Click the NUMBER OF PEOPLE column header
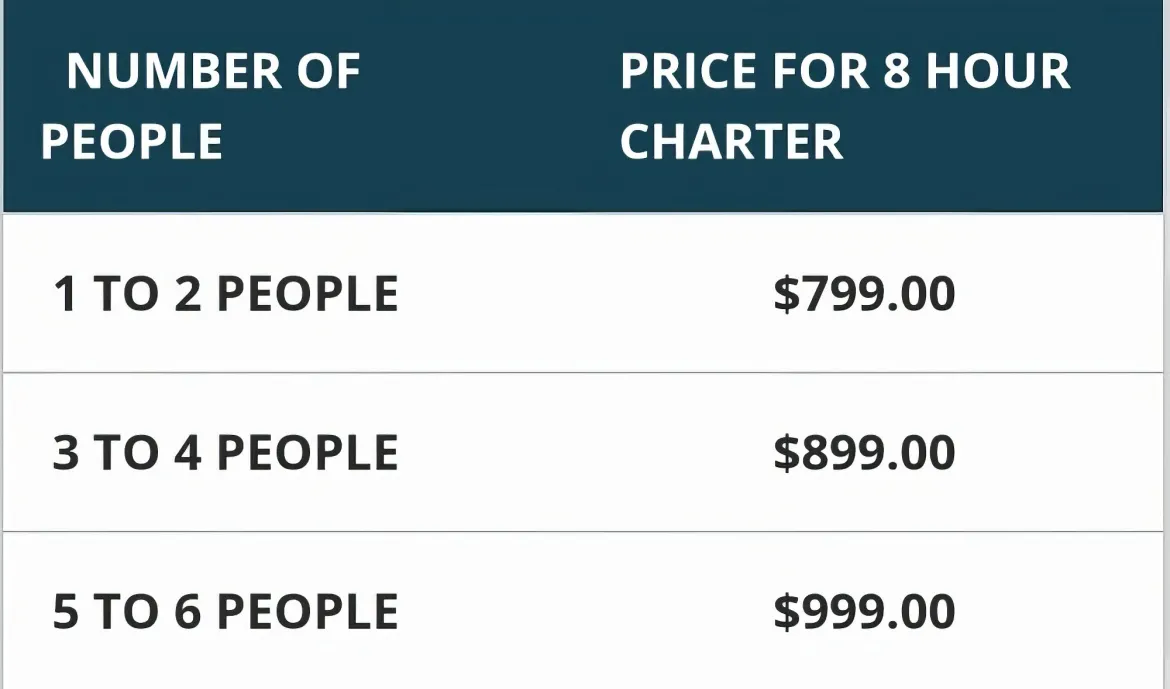Image resolution: width=1170 pixels, height=689 pixels. tap(201, 106)
